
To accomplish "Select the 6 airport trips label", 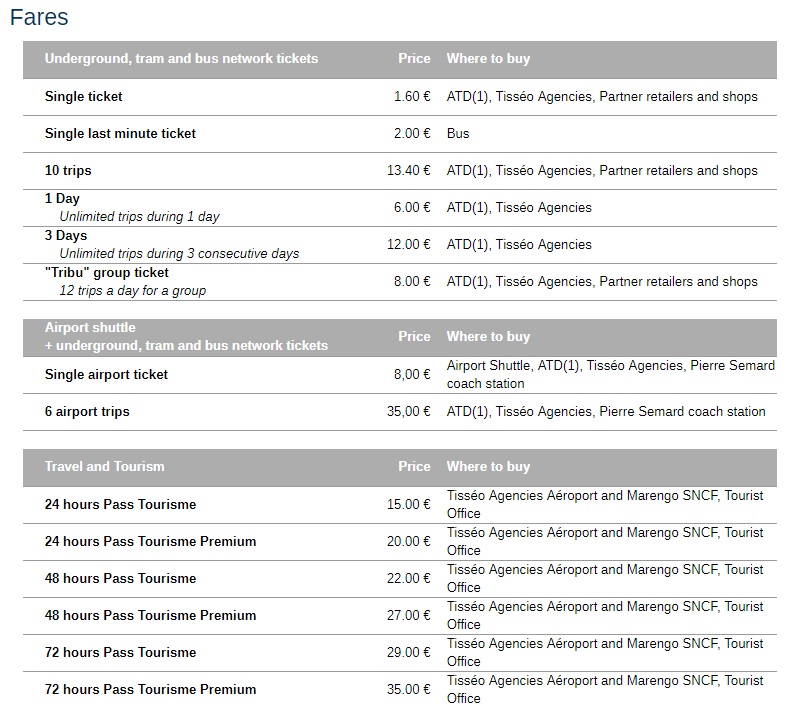I will point(87,412).
